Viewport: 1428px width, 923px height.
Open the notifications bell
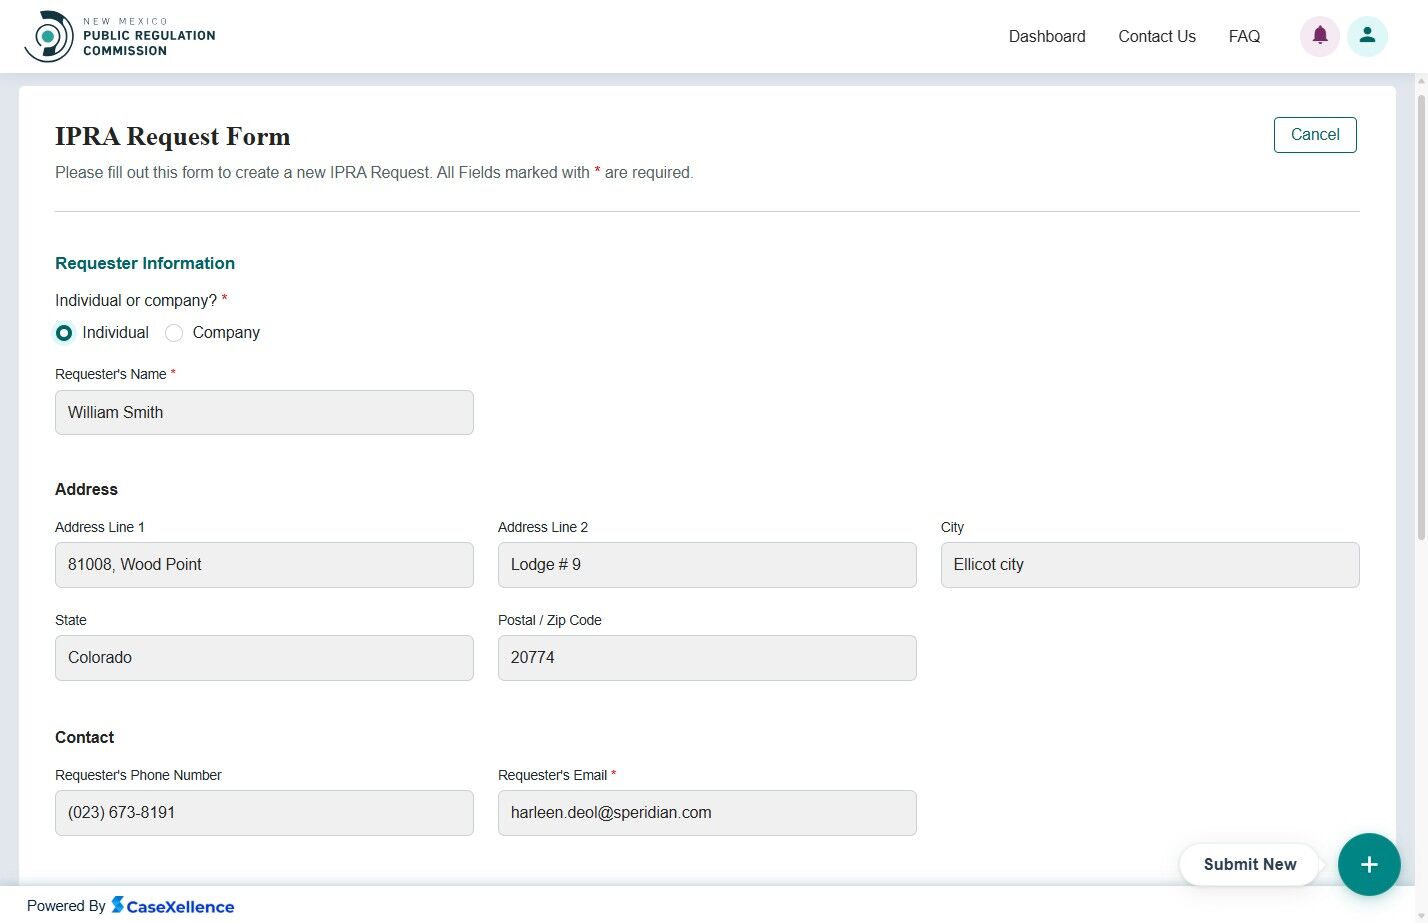click(1319, 35)
